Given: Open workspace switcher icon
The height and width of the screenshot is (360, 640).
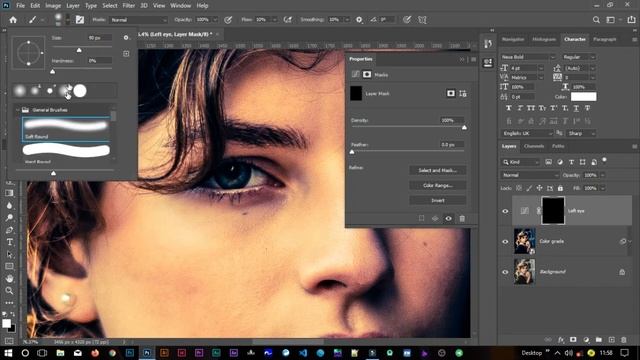Looking at the screenshot, I should [611, 20].
